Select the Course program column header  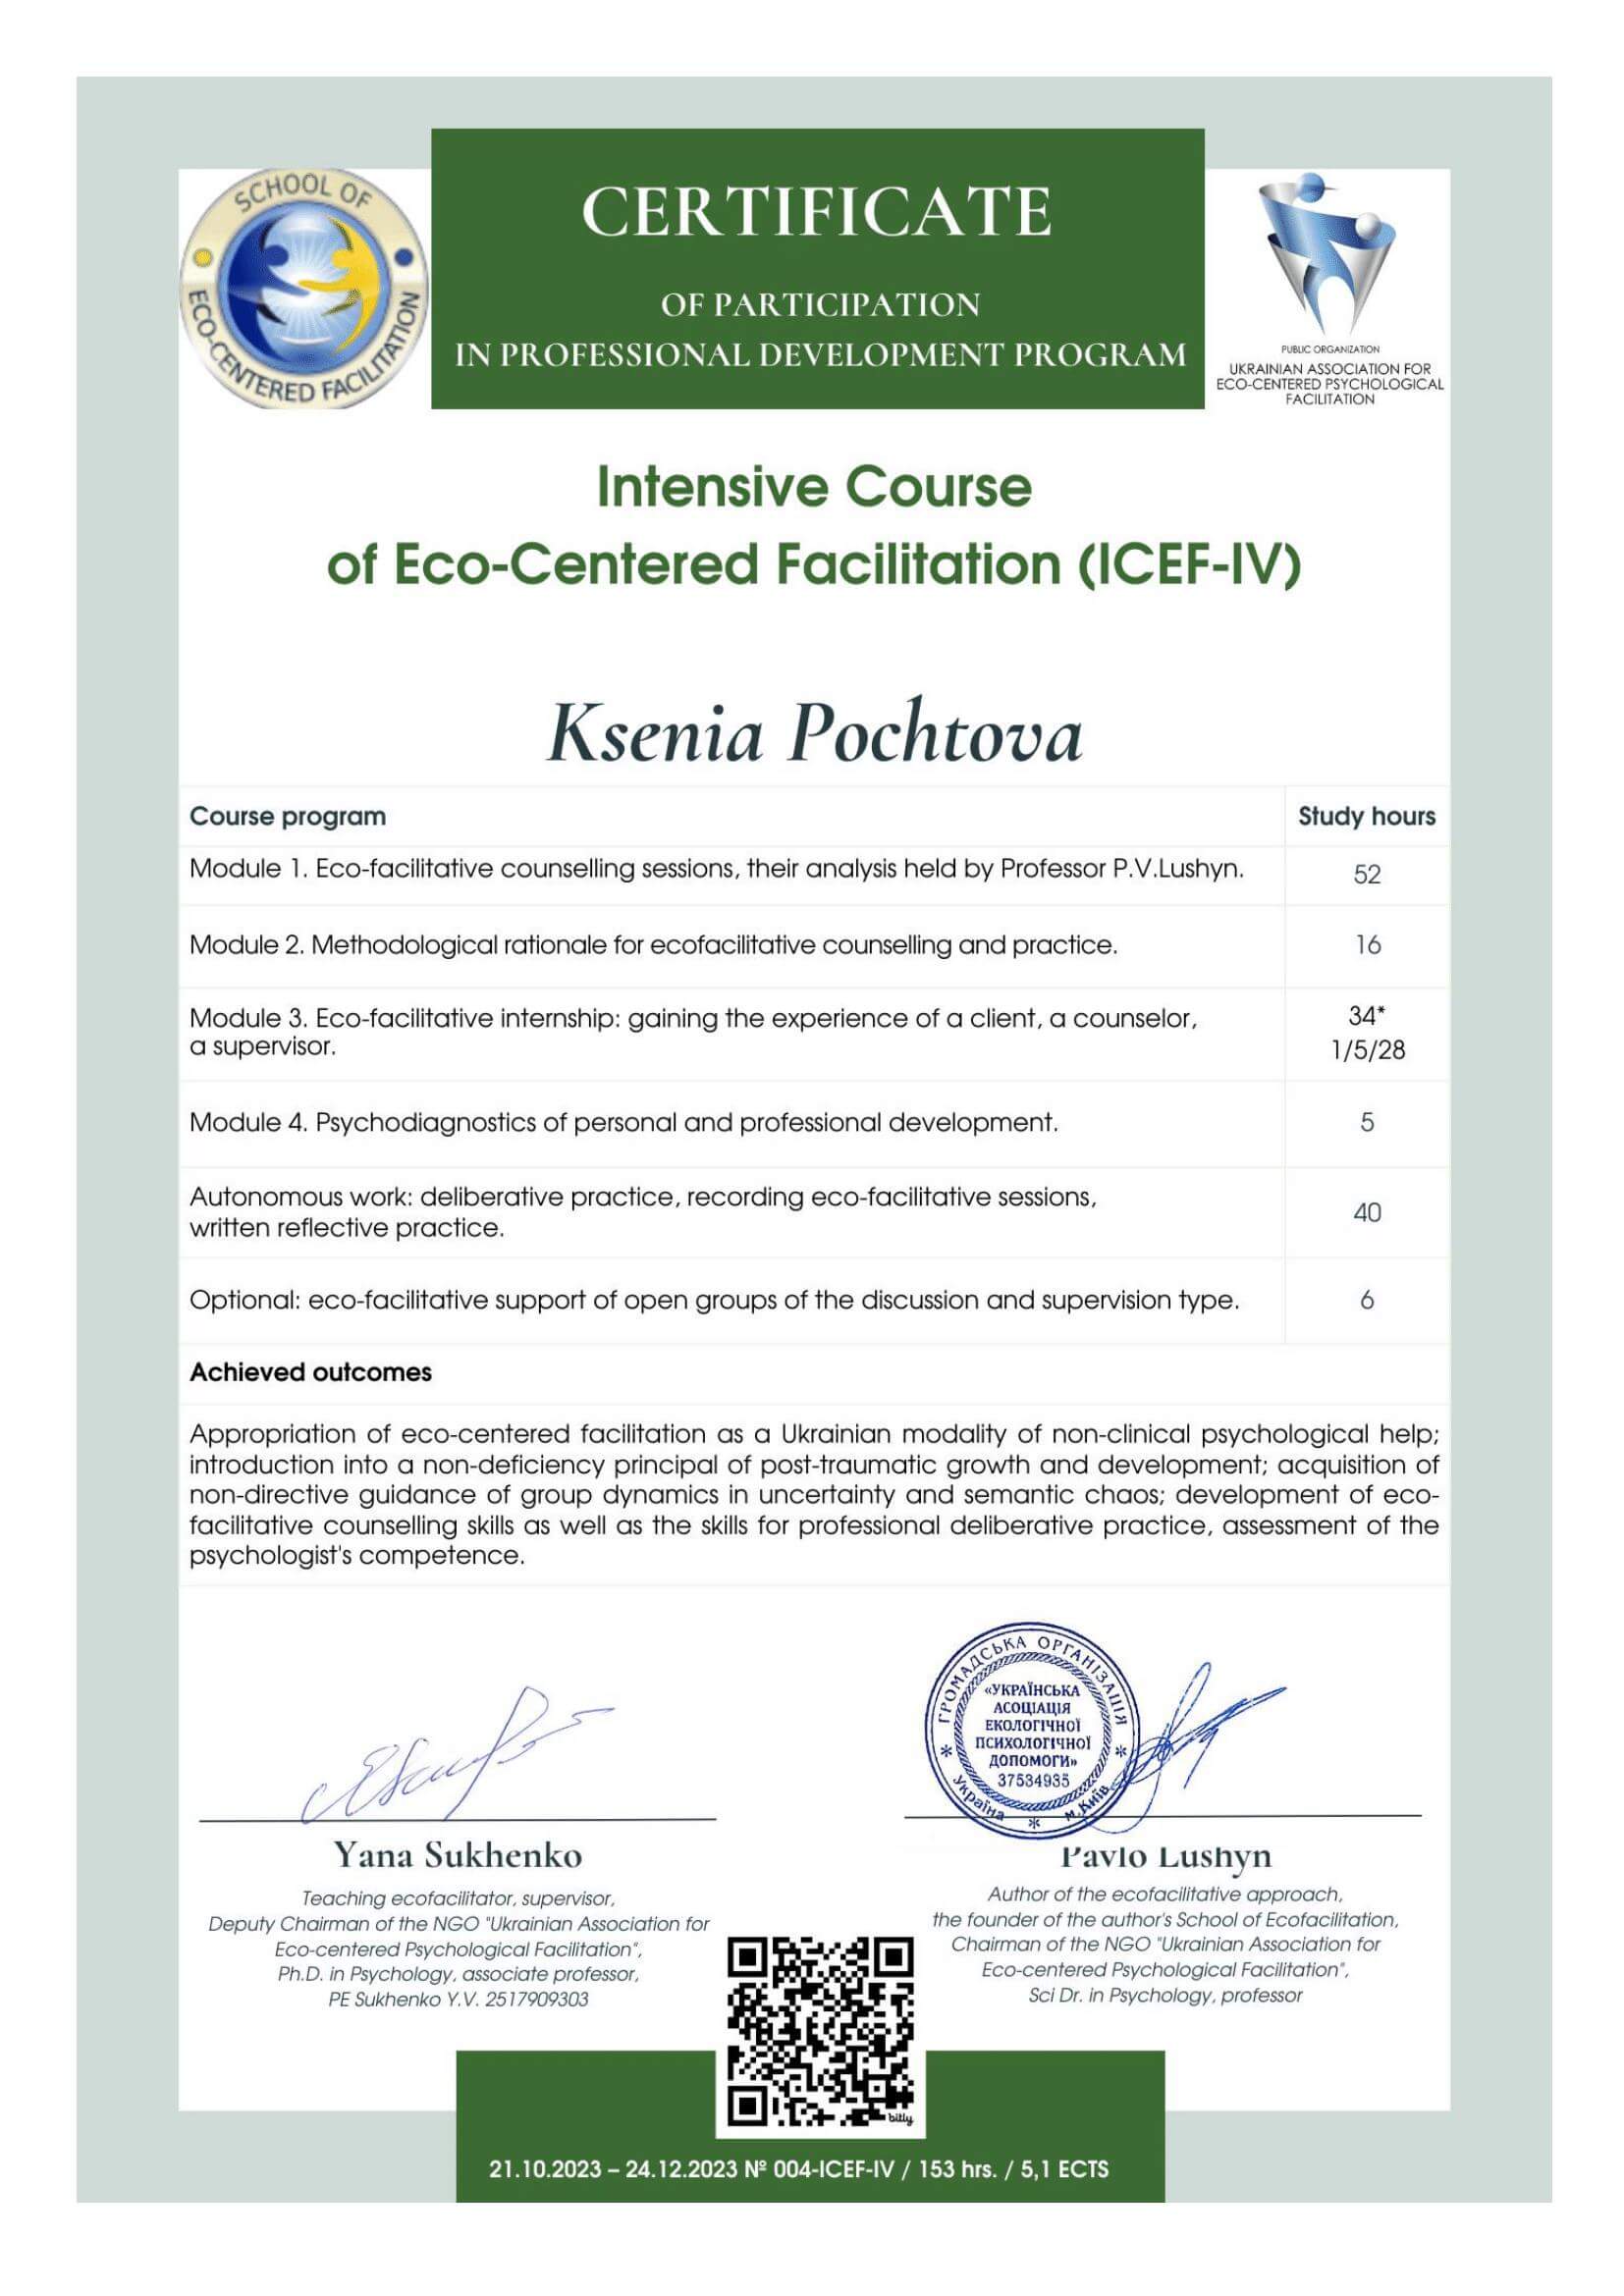pyautogui.click(x=288, y=816)
